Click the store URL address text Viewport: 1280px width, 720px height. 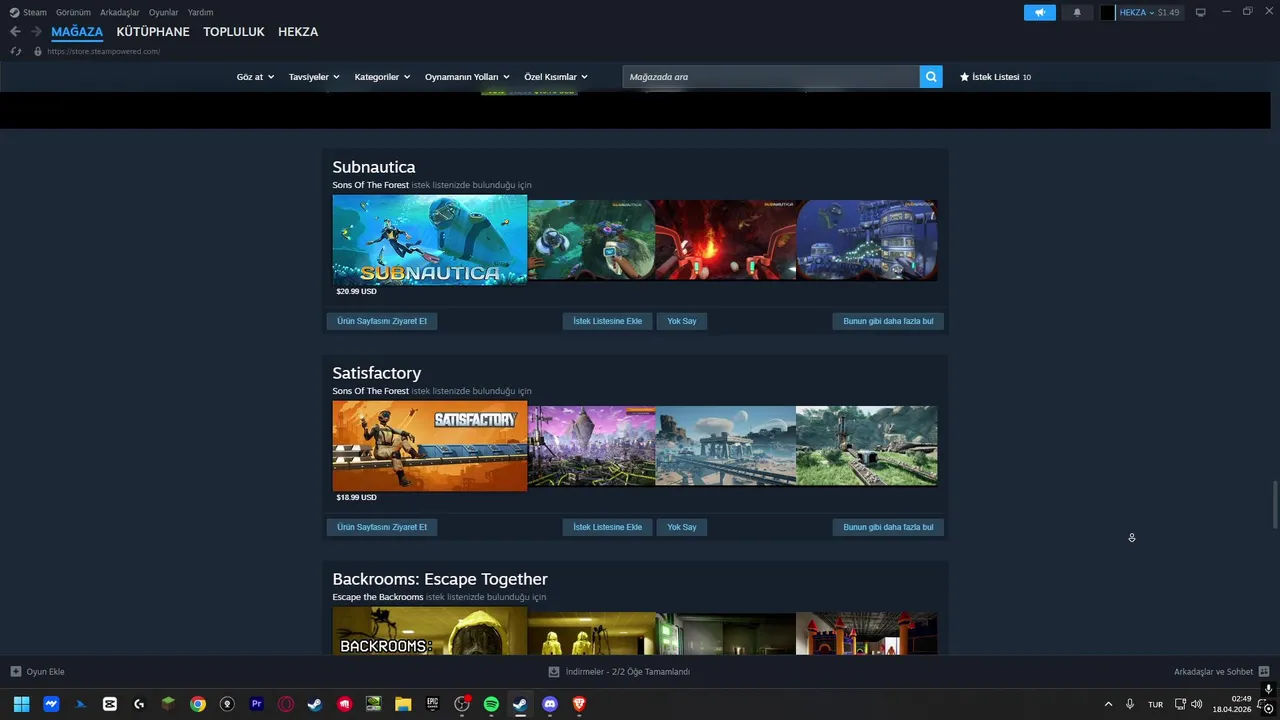tap(103, 51)
